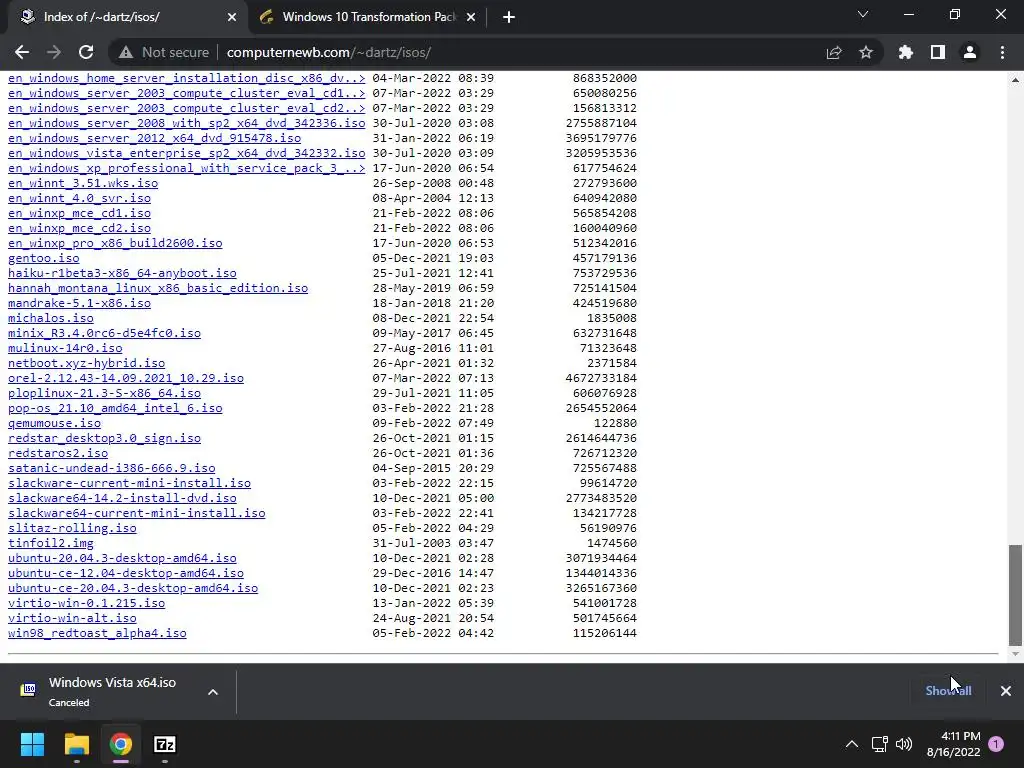Open en_windows_vista_enterprise_sp2_x64_dvd_342332.iso link
Viewport: 1024px width, 768px height.
click(187, 153)
